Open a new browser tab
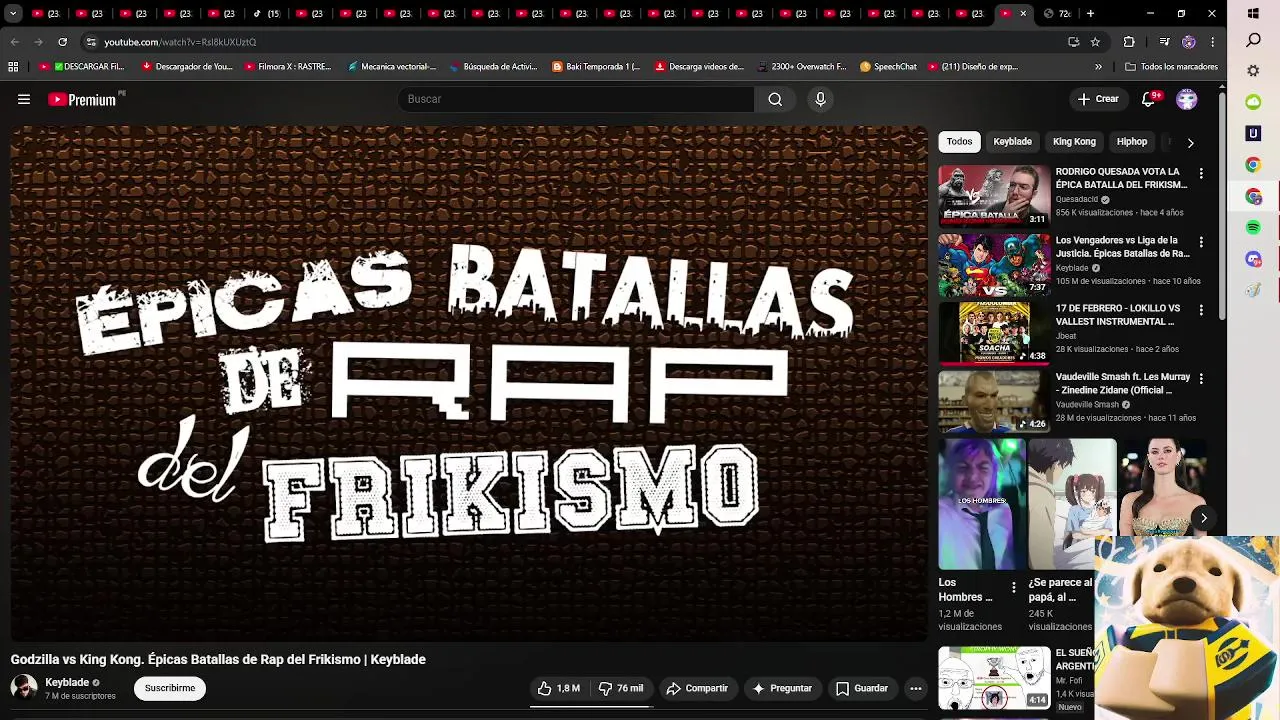1280x720 pixels. pos(1090,13)
